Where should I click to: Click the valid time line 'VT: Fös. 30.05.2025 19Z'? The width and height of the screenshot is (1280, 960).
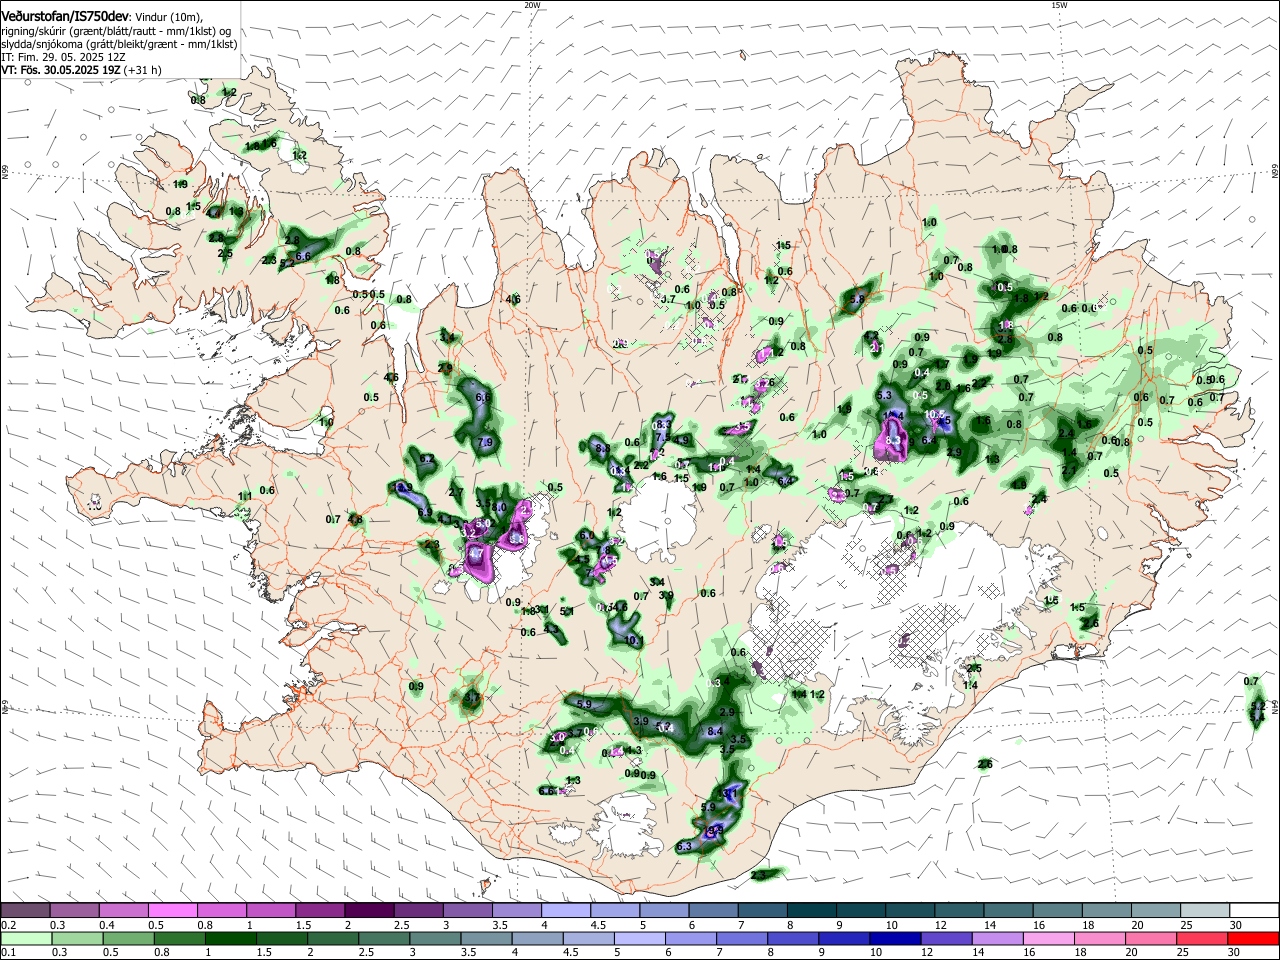pyautogui.click(x=61, y=70)
